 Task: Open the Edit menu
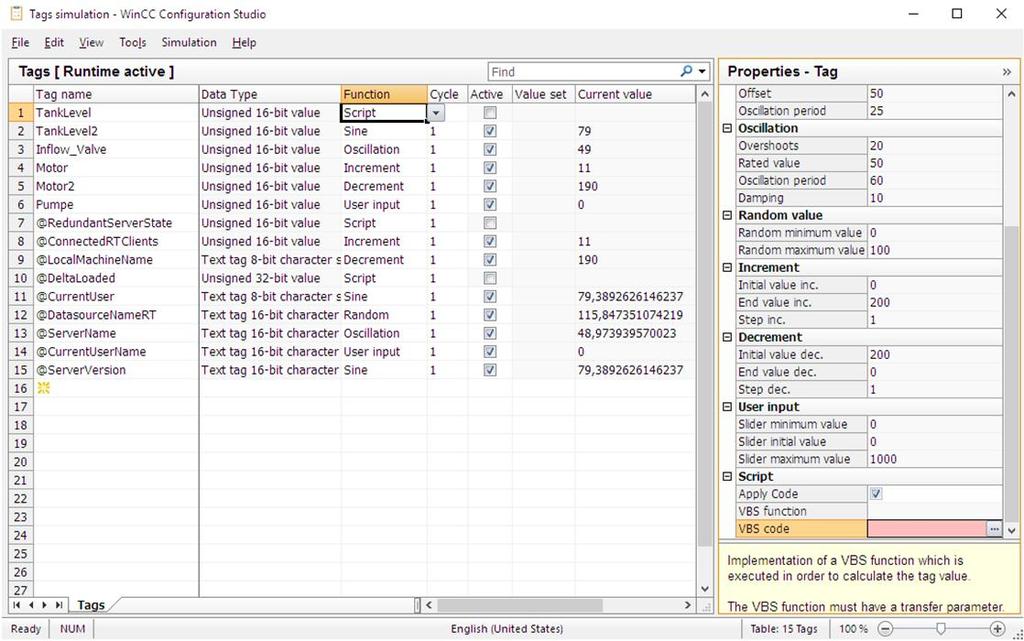54,42
